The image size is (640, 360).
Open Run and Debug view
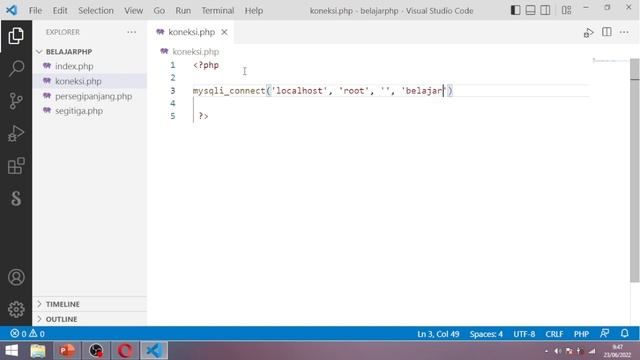coord(16,133)
